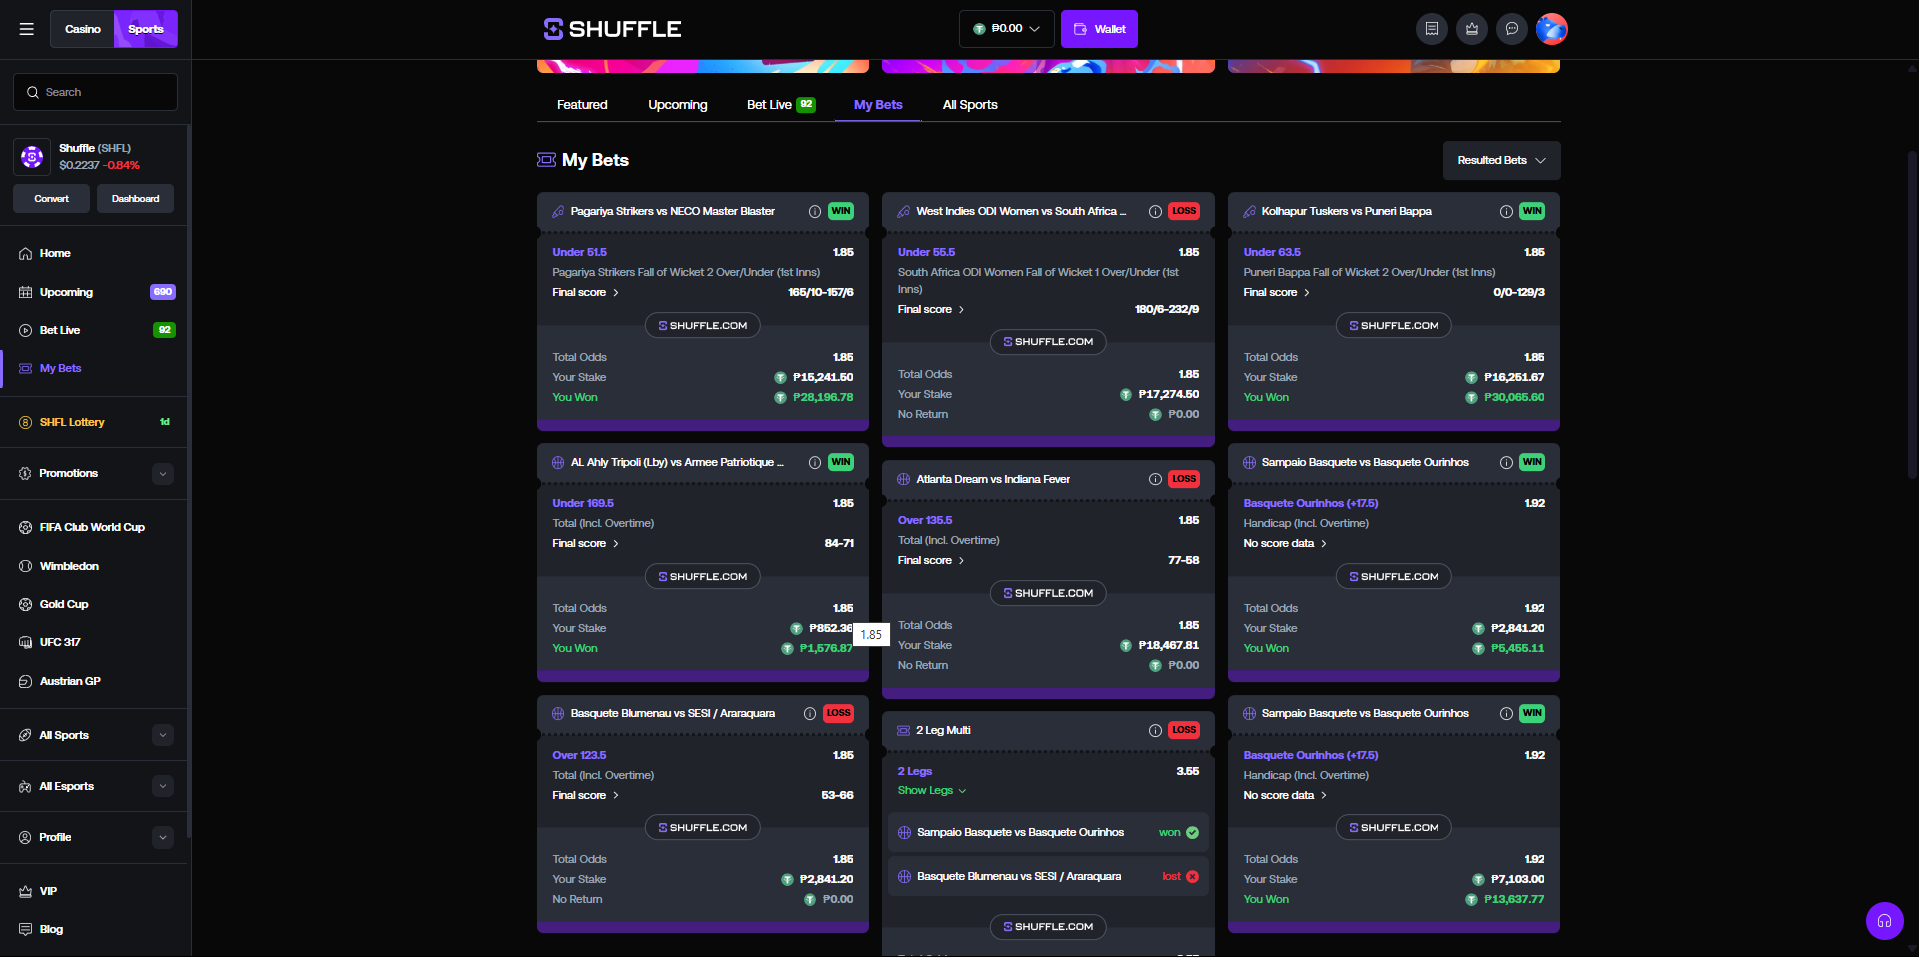Click the VIP crown icon in sidebar

[26, 891]
